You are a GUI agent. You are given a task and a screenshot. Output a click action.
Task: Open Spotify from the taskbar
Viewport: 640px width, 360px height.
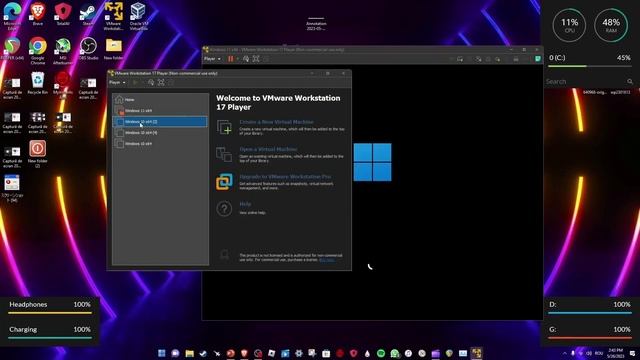tap(381, 353)
